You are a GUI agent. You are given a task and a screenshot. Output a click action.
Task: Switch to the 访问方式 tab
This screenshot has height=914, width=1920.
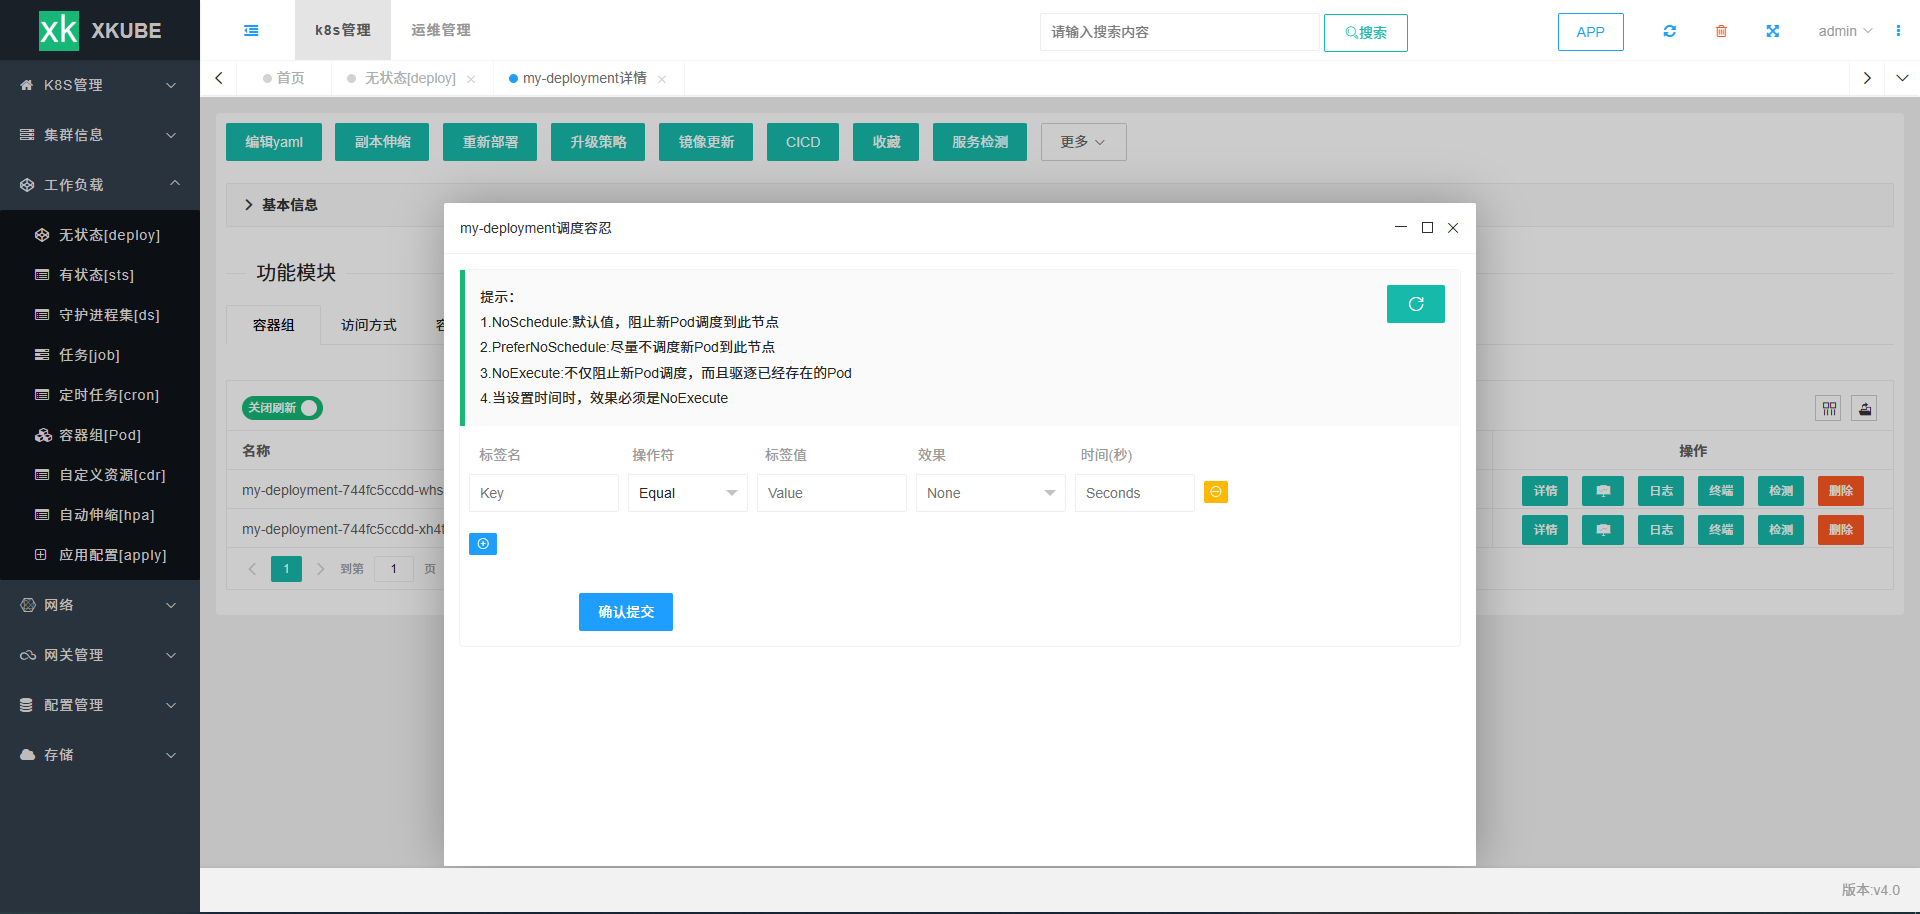369,325
